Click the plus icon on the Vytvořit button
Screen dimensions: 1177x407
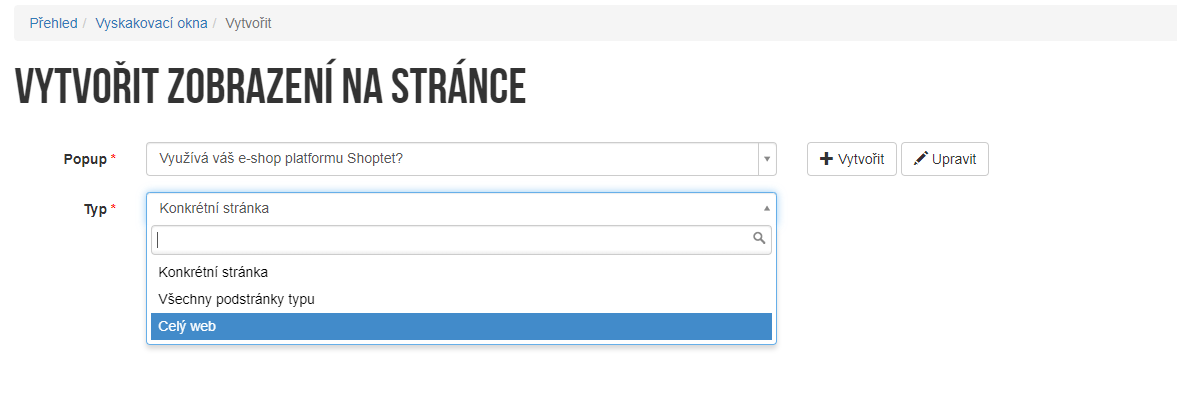826,159
